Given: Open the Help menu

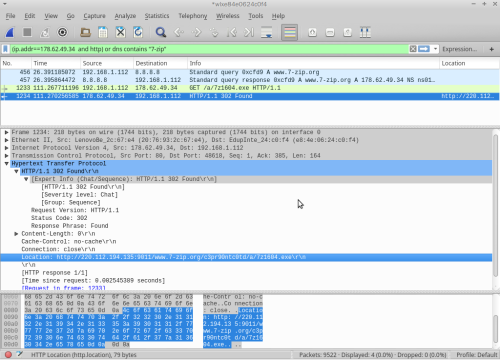Looking at the screenshot, I should pos(278,16).
